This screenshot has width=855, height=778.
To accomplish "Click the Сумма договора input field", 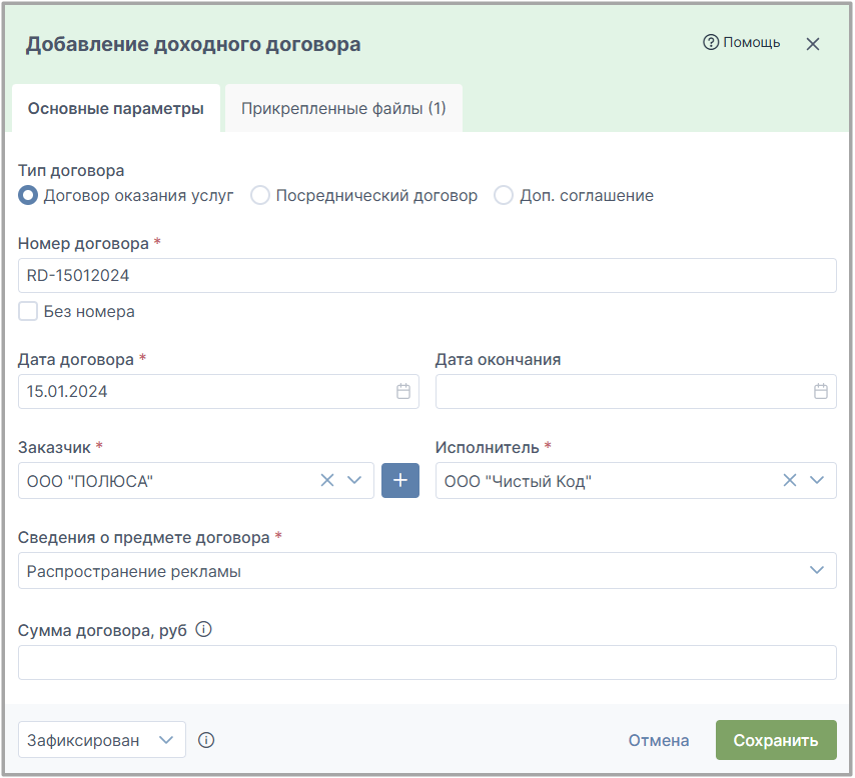I will click(427, 662).
